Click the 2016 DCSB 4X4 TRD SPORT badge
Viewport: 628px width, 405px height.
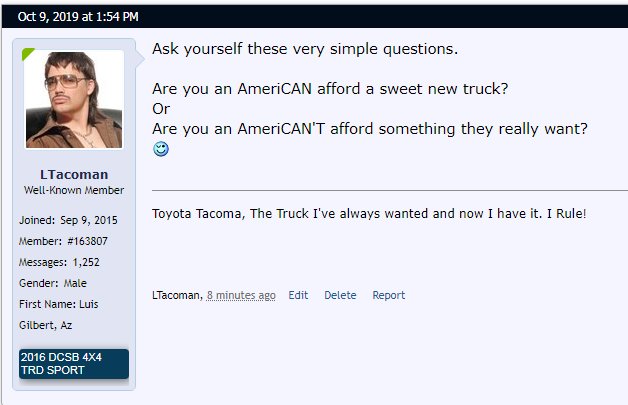point(74,364)
